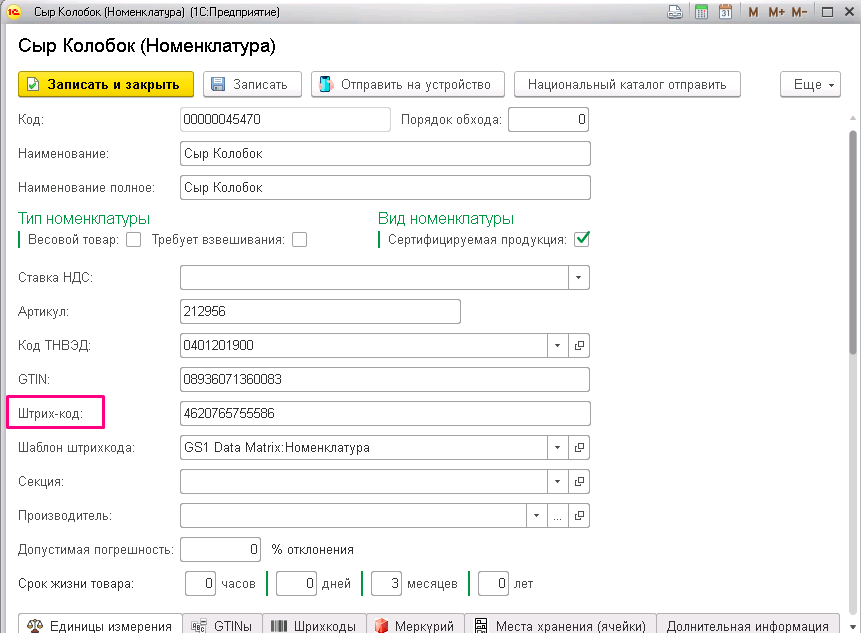Uncheck the Сертифицируемая продукция checkbox

(x=582, y=239)
